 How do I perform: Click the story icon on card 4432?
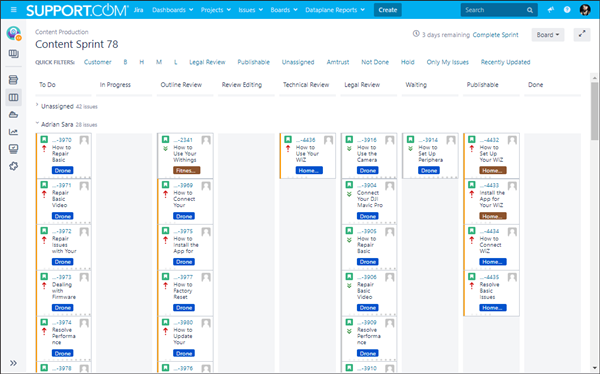tap(471, 140)
